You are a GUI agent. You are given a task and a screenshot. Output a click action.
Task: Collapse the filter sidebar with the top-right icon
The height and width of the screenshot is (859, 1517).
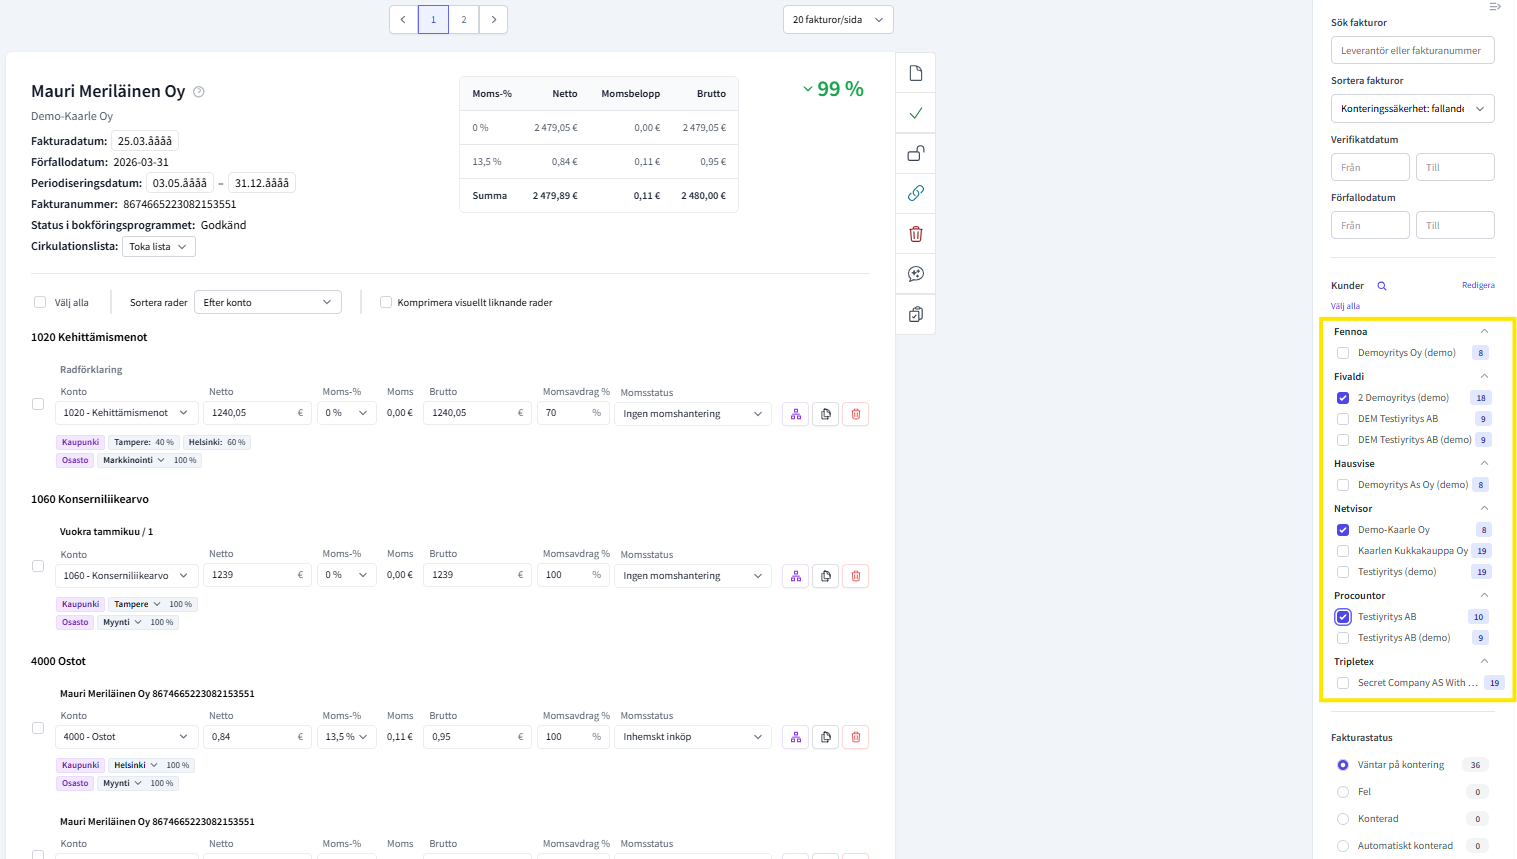1495,7
